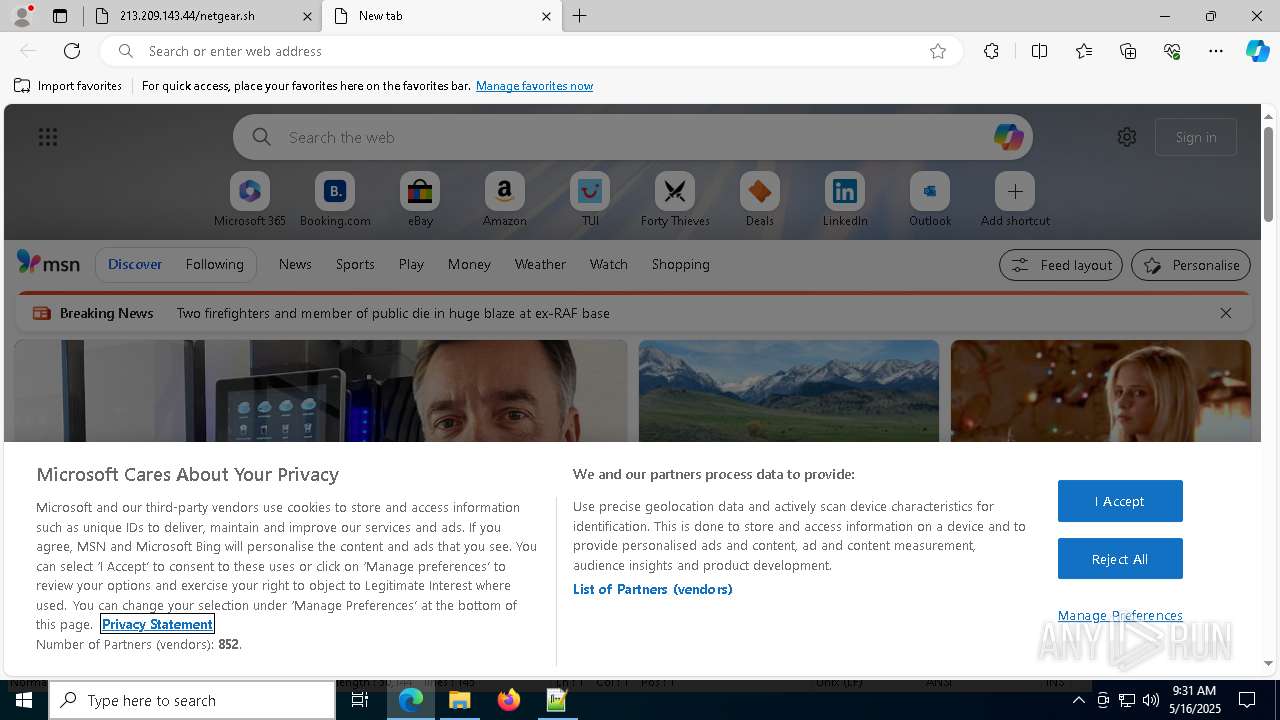Open the Booking.com shortcut
This screenshot has height=720, width=1280.
[335, 199]
